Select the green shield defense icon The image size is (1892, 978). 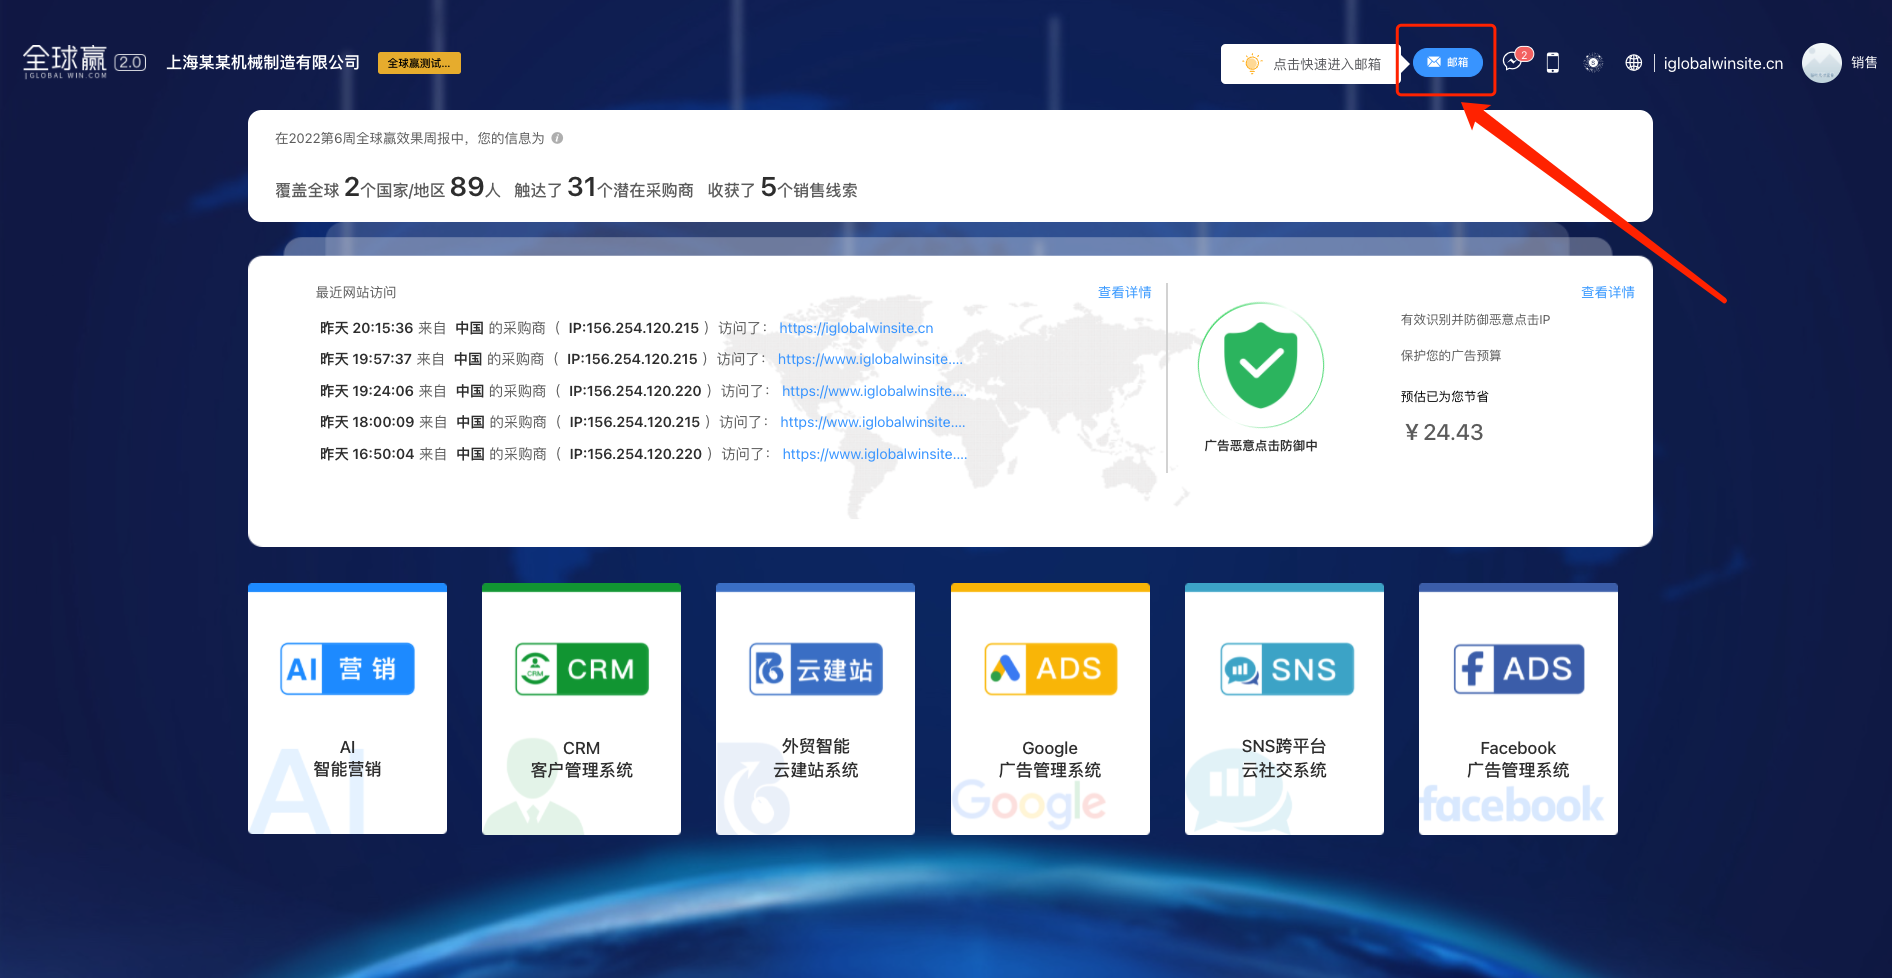tap(1260, 365)
